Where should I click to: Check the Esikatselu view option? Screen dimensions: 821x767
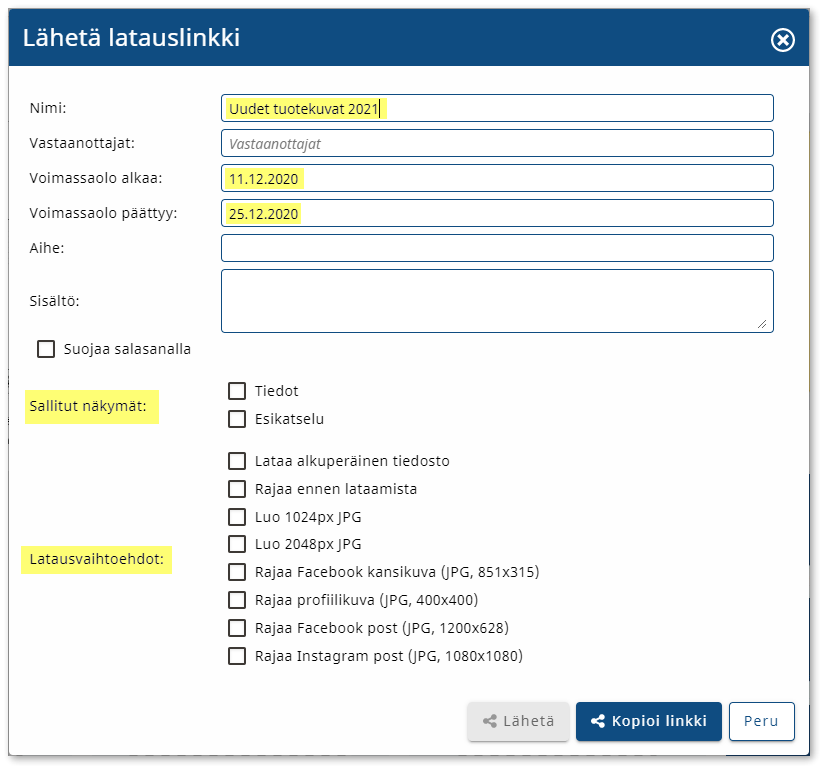tap(237, 419)
